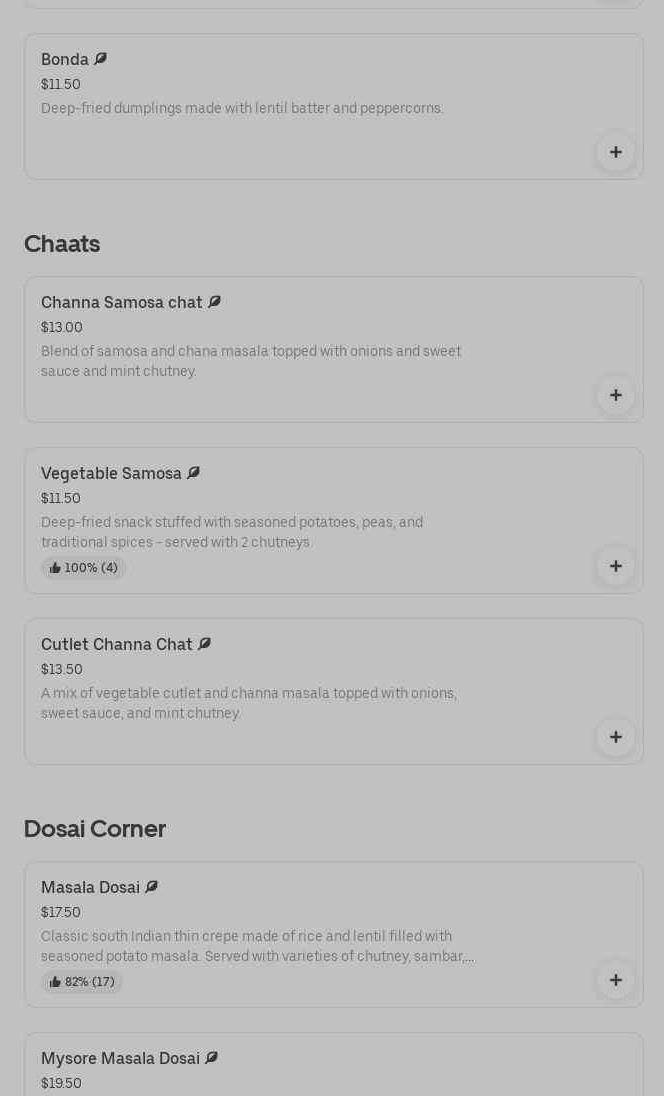This screenshot has height=1096, width=664.
Task: Click the leaf icon beside Bonda
Action: tap(100, 59)
